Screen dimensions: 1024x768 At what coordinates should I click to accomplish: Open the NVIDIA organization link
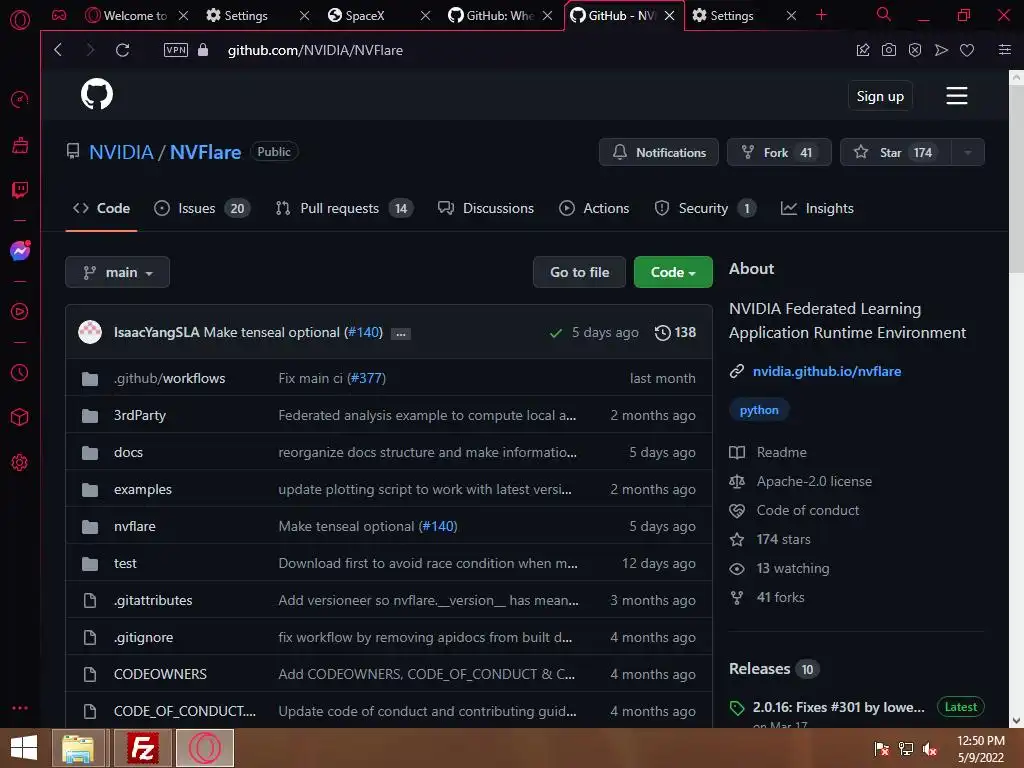coord(121,152)
